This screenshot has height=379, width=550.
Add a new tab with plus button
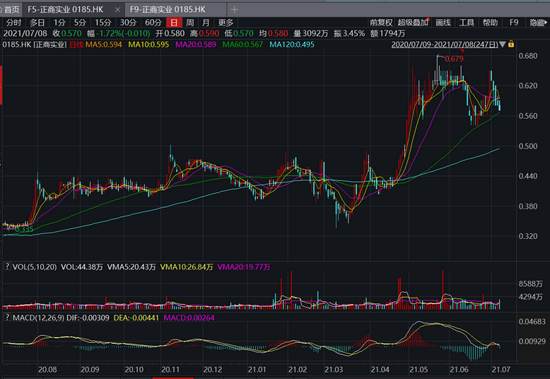[235, 9]
